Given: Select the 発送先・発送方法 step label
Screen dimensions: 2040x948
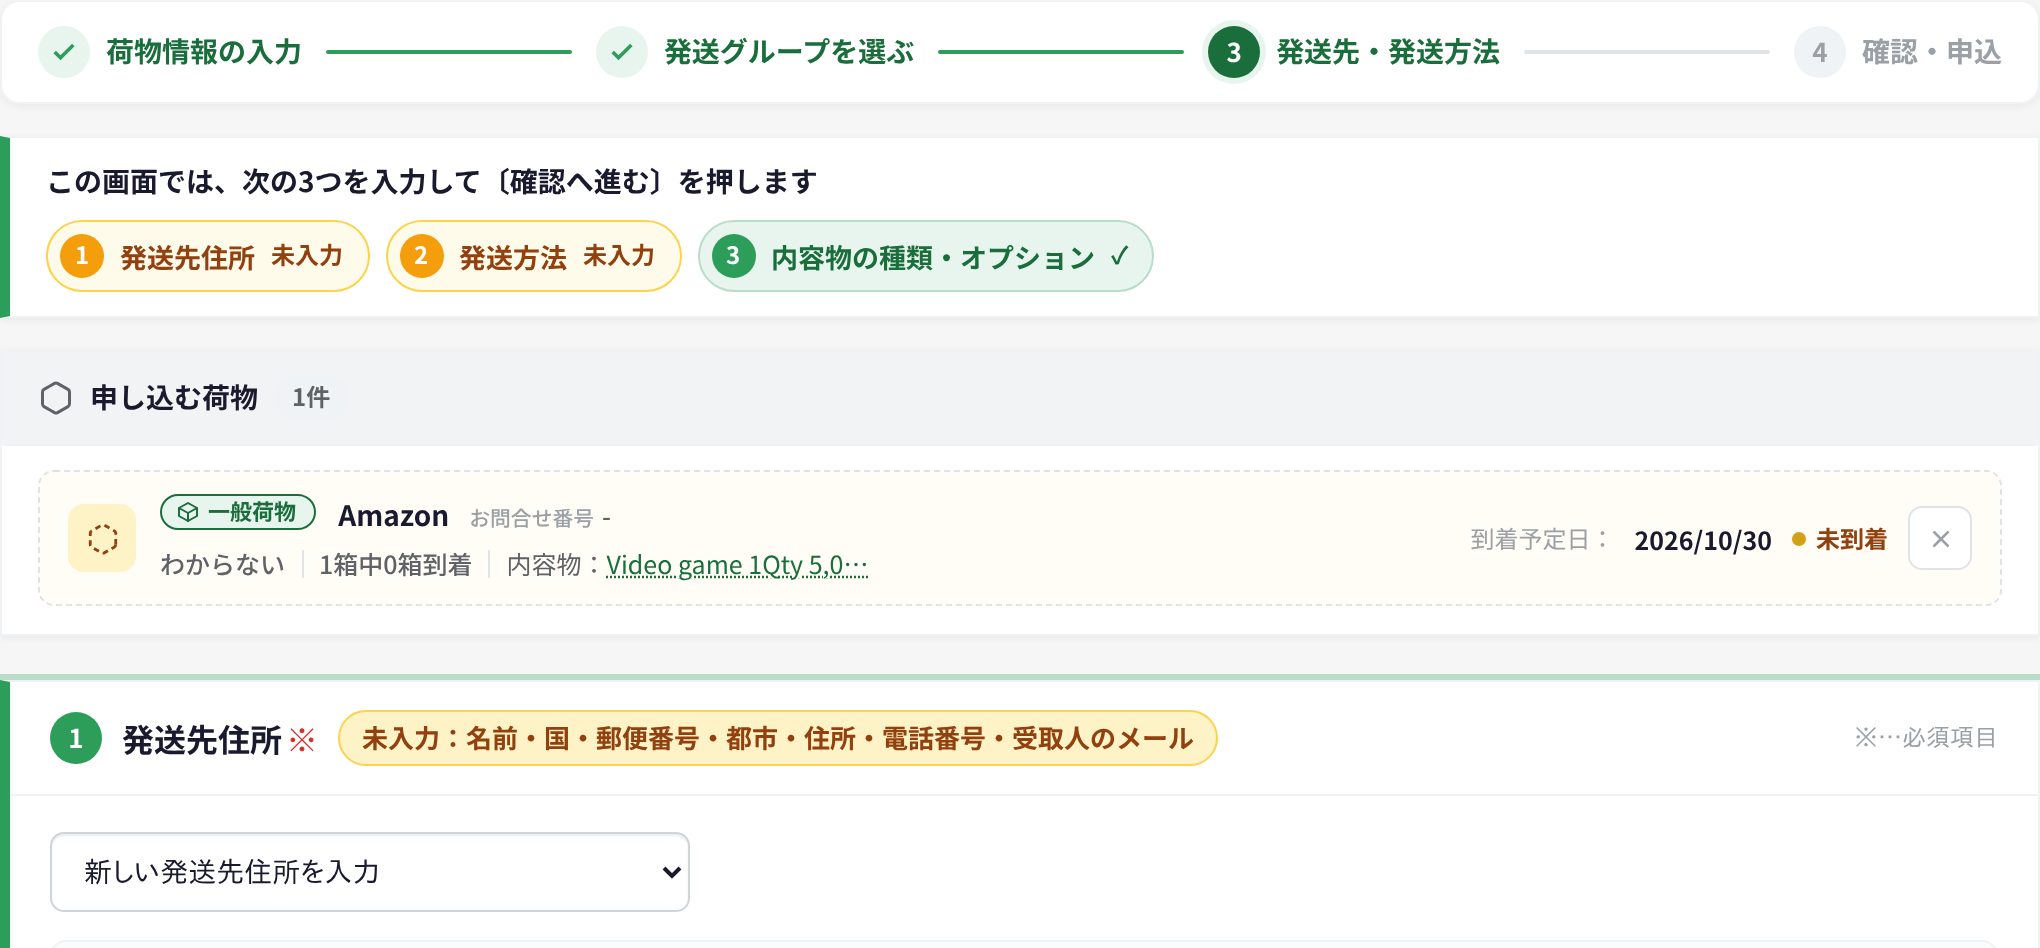Looking at the screenshot, I should (x=1388, y=52).
